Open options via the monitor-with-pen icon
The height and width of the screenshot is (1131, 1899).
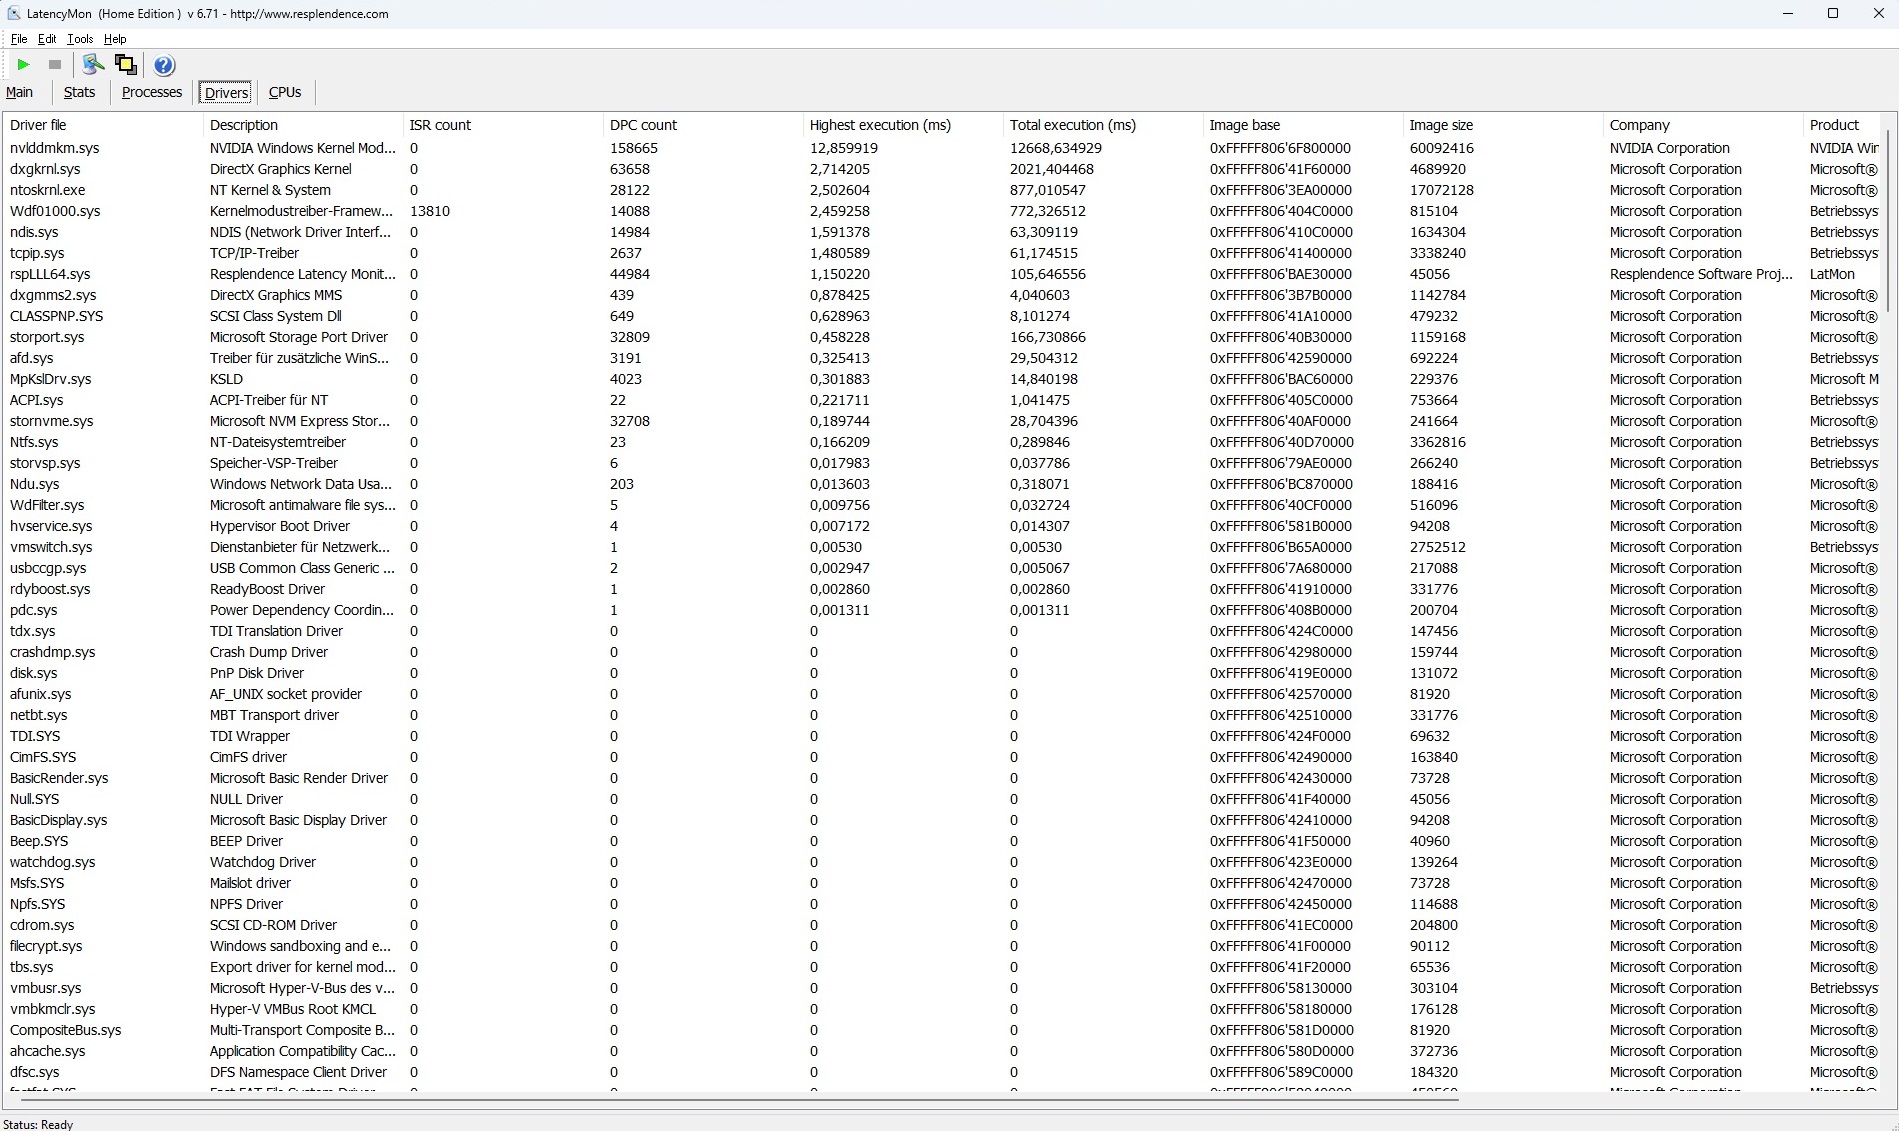point(93,65)
